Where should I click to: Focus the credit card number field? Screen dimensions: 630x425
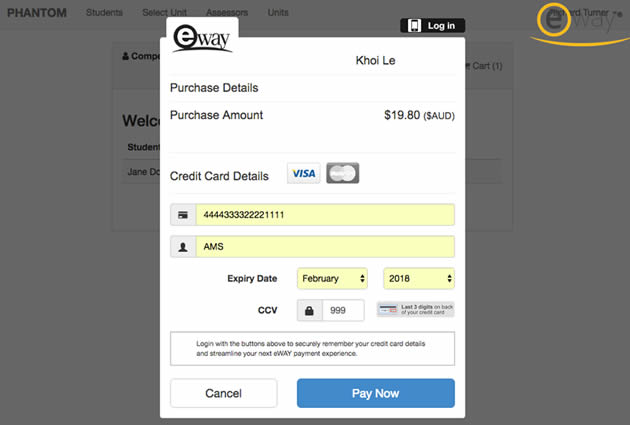[x=325, y=215]
